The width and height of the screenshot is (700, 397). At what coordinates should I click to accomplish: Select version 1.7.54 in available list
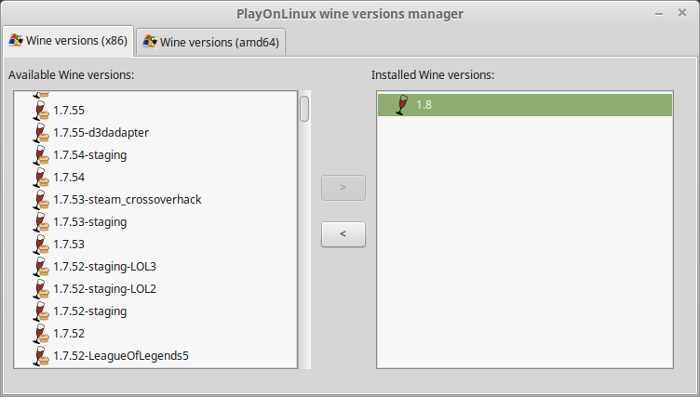(x=69, y=177)
